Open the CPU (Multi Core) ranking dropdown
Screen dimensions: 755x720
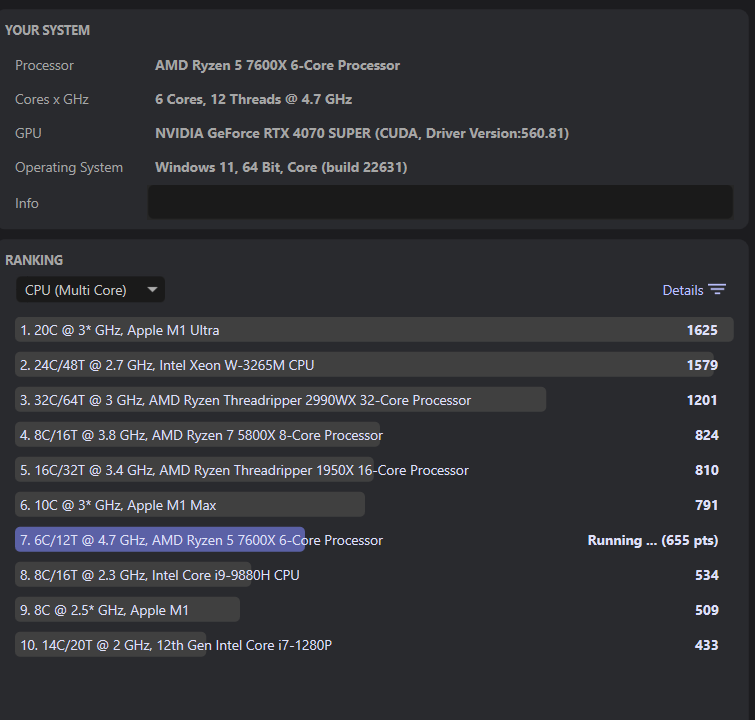point(91,290)
